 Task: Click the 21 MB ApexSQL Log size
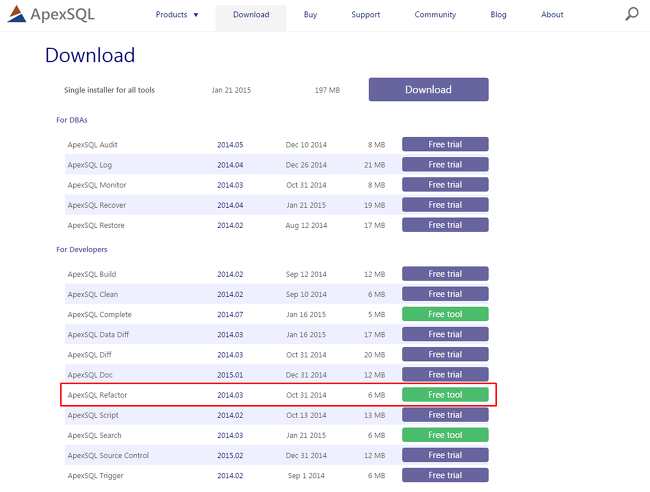[x=374, y=165]
